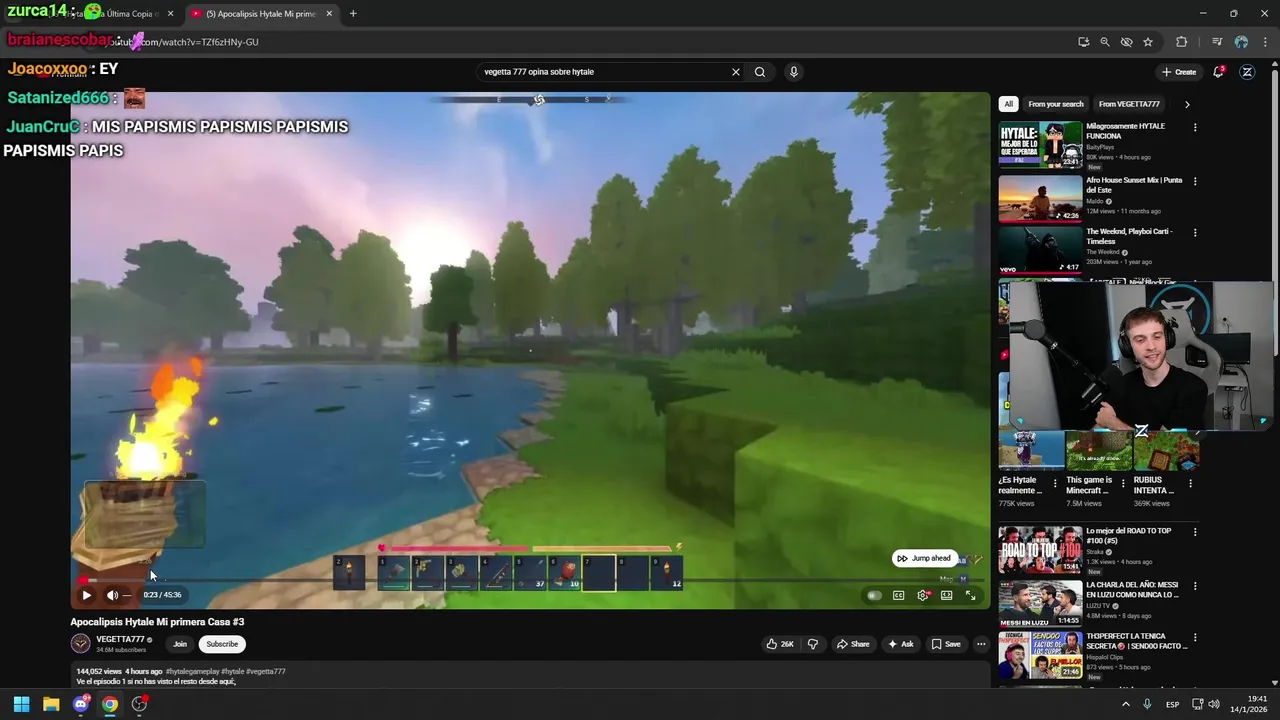
Task: Click the Join channel button
Action: click(x=180, y=644)
